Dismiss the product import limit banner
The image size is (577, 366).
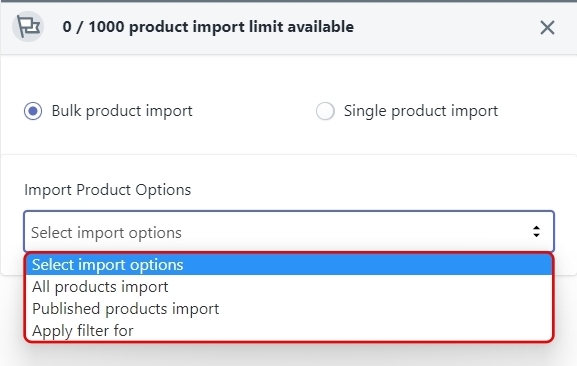point(547,28)
